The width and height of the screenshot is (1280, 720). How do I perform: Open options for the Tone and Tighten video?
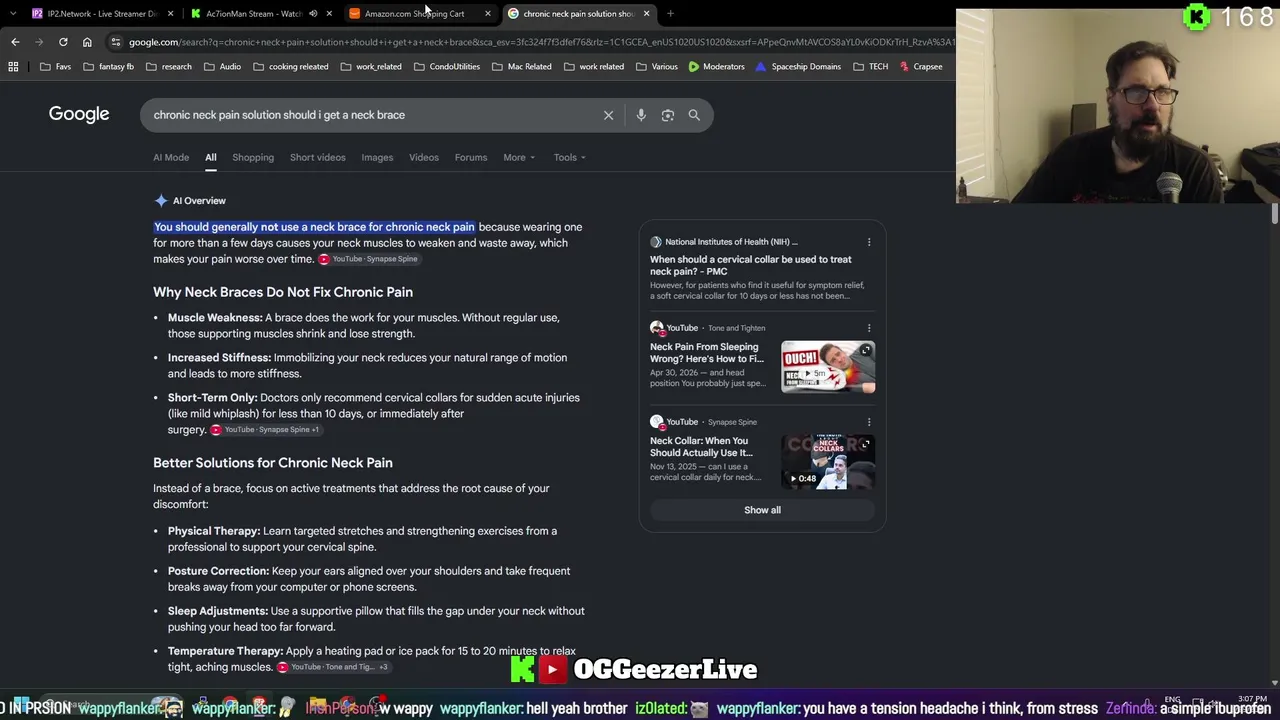click(869, 328)
